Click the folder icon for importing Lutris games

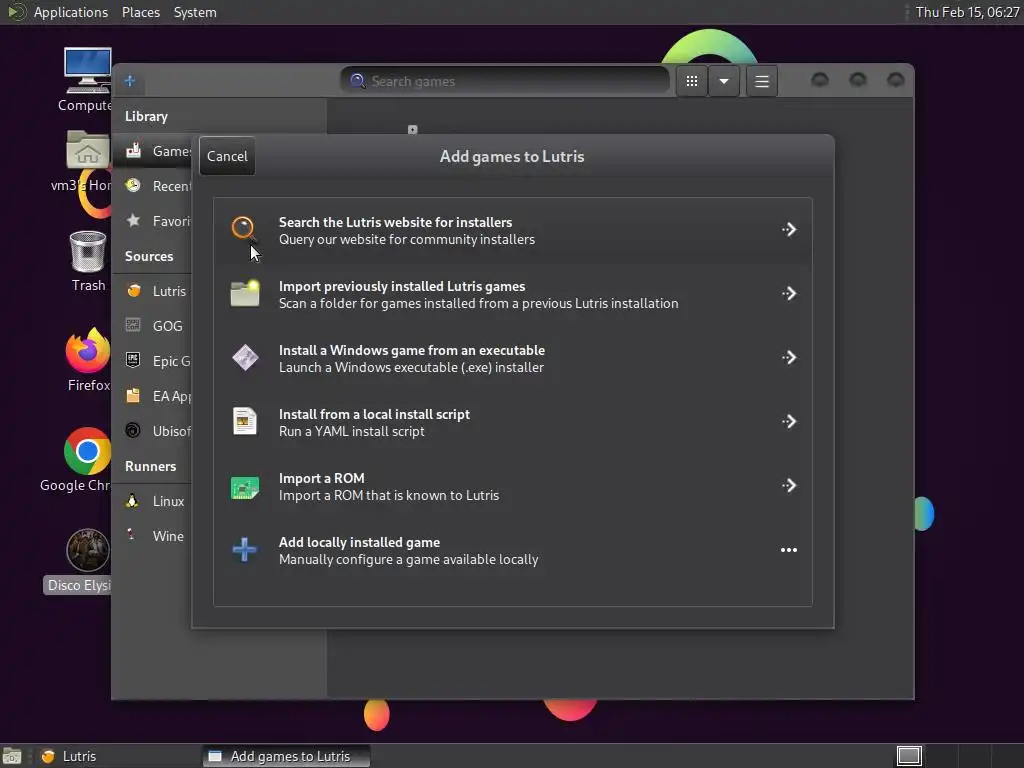point(245,294)
